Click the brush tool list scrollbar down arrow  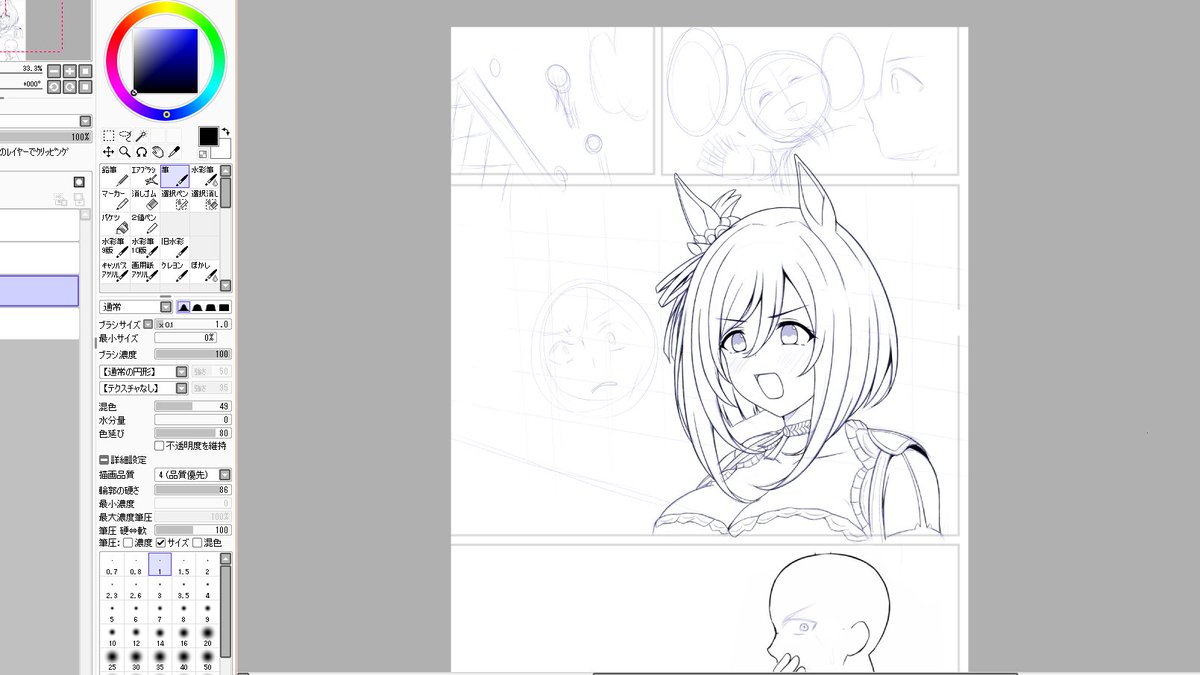(x=226, y=285)
